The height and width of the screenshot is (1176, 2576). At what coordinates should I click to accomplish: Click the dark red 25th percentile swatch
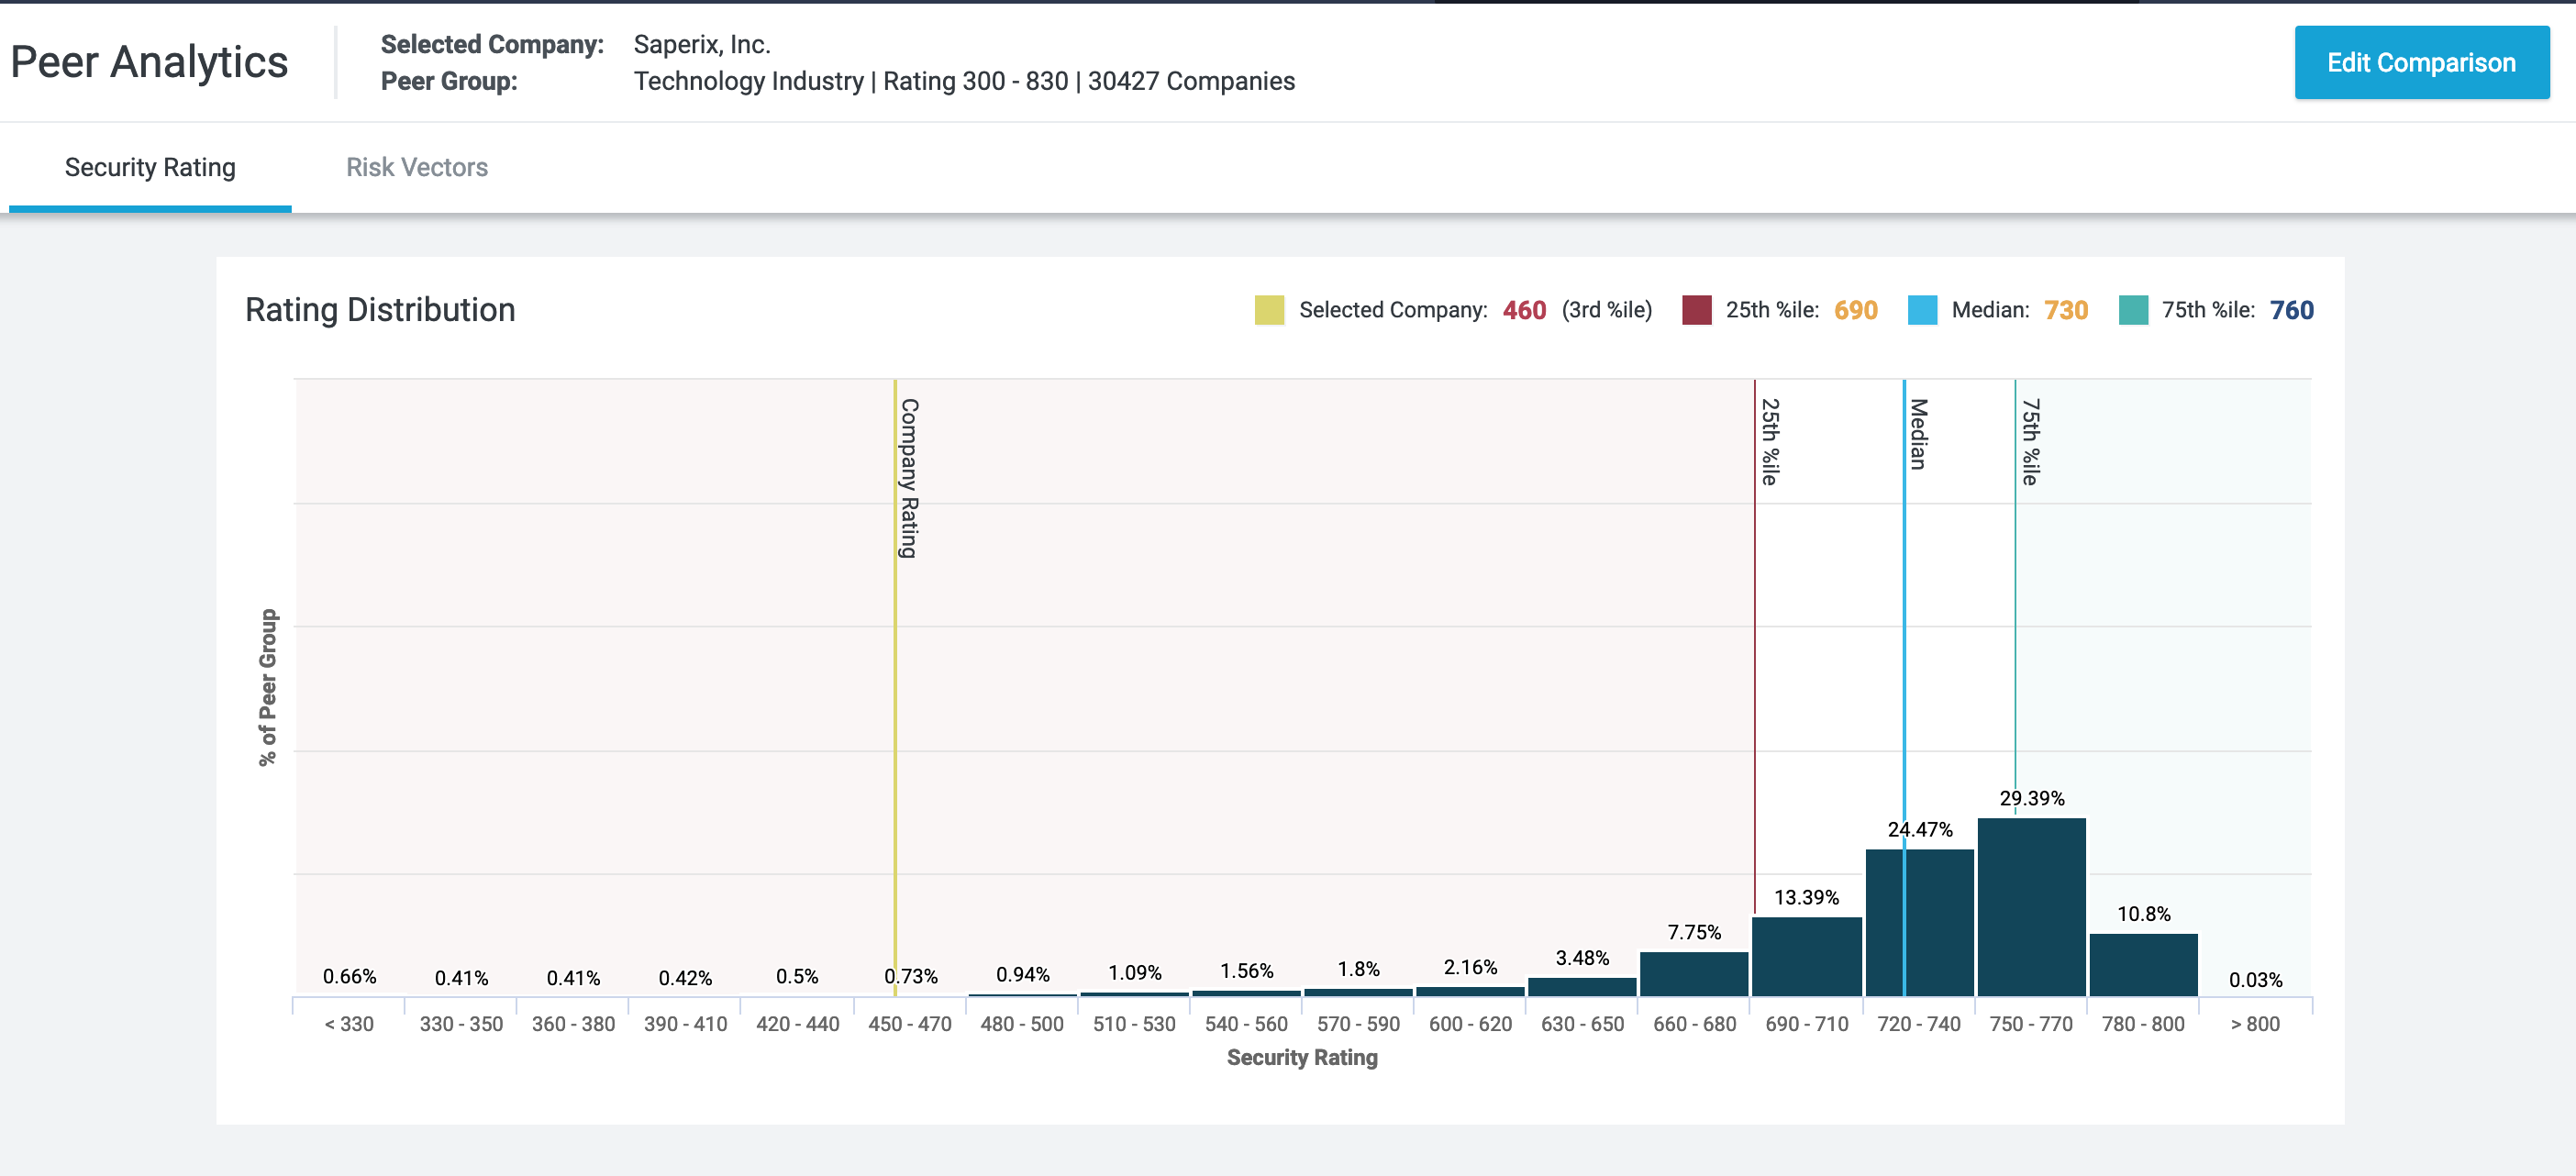tap(1696, 310)
